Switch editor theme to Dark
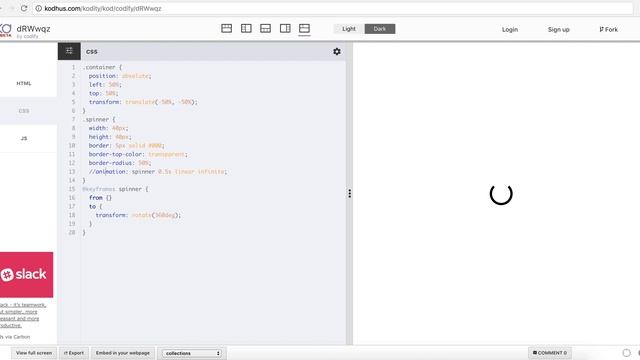Image resolution: width=640 pixels, height=360 pixels. [380, 29]
